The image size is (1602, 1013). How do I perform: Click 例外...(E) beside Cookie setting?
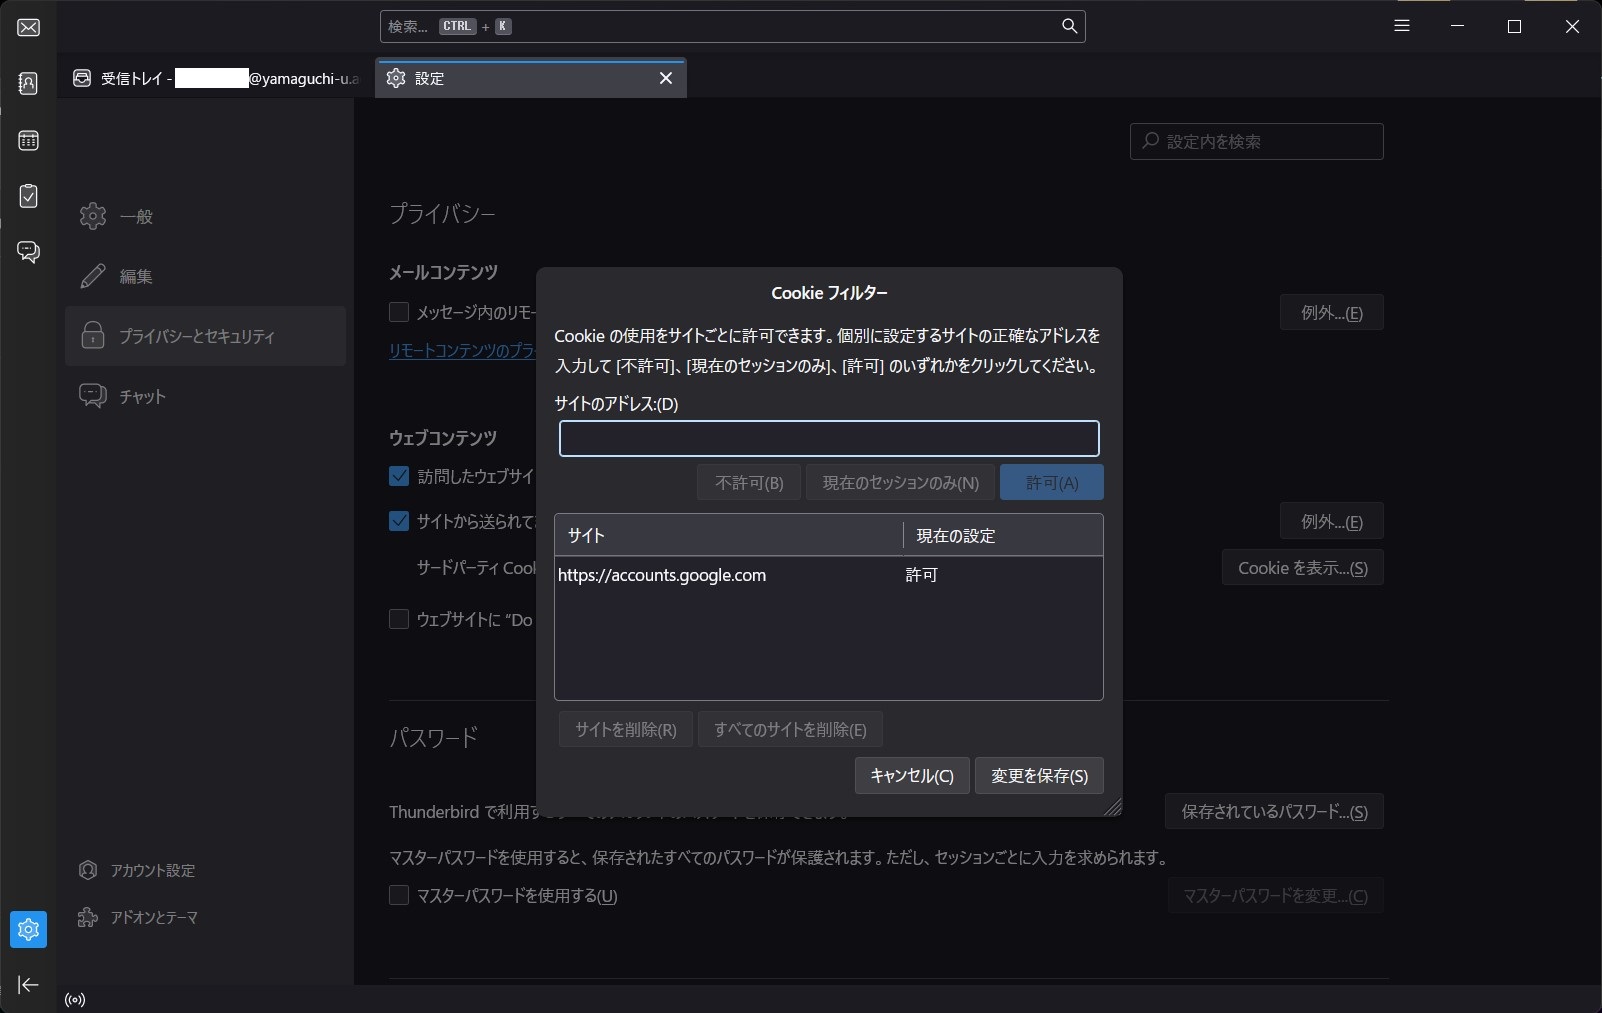tap(1331, 522)
